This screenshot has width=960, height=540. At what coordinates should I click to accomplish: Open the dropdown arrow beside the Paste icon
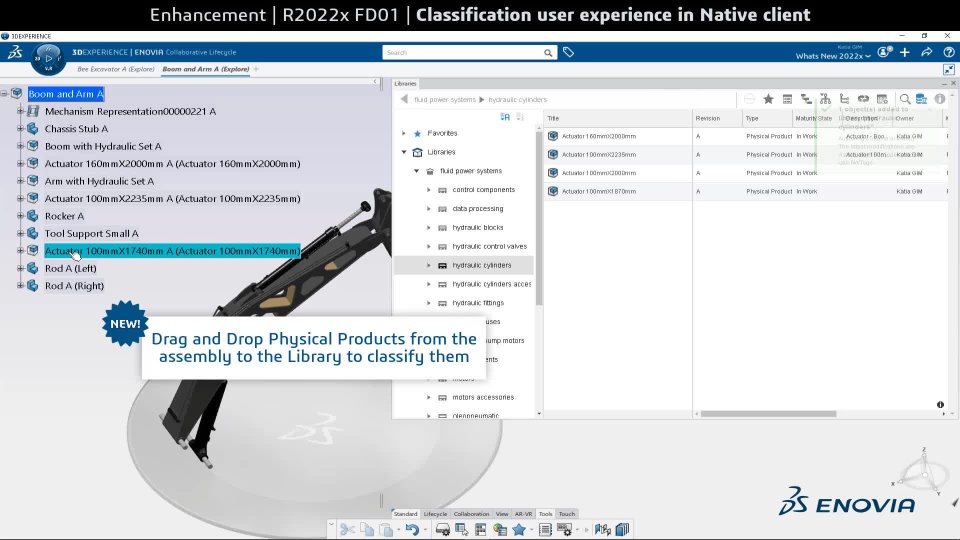pos(398,530)
